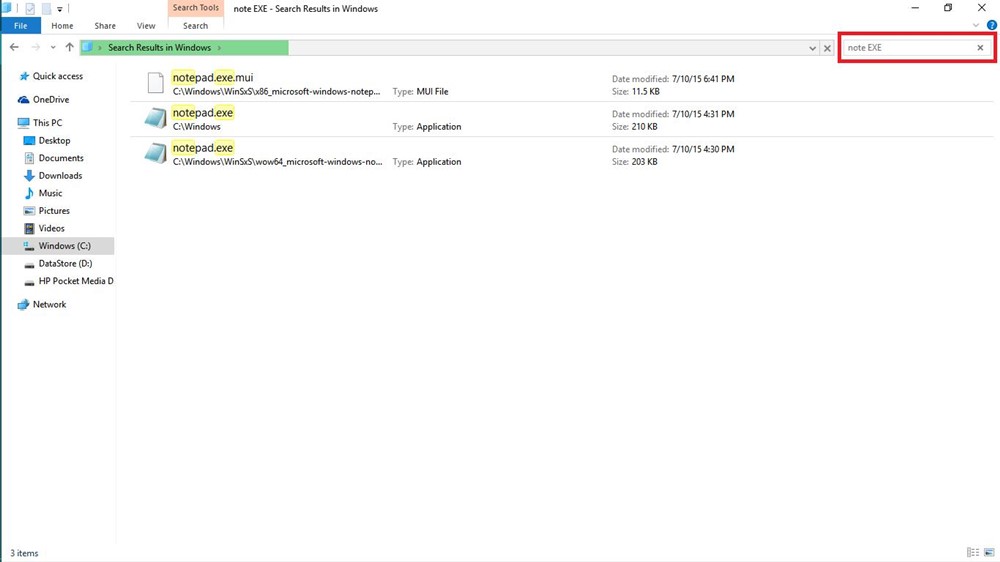Open Pictures in the sidebar

54,211
